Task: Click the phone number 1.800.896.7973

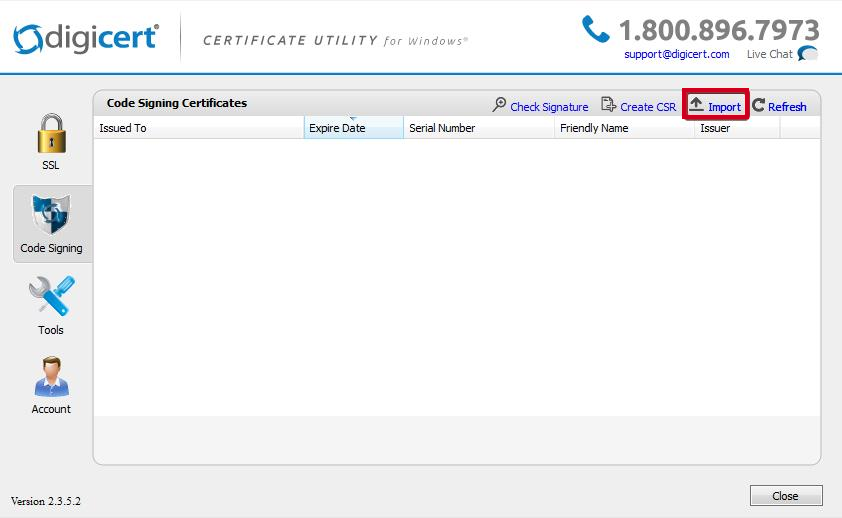Action: [x=719, y=30]
